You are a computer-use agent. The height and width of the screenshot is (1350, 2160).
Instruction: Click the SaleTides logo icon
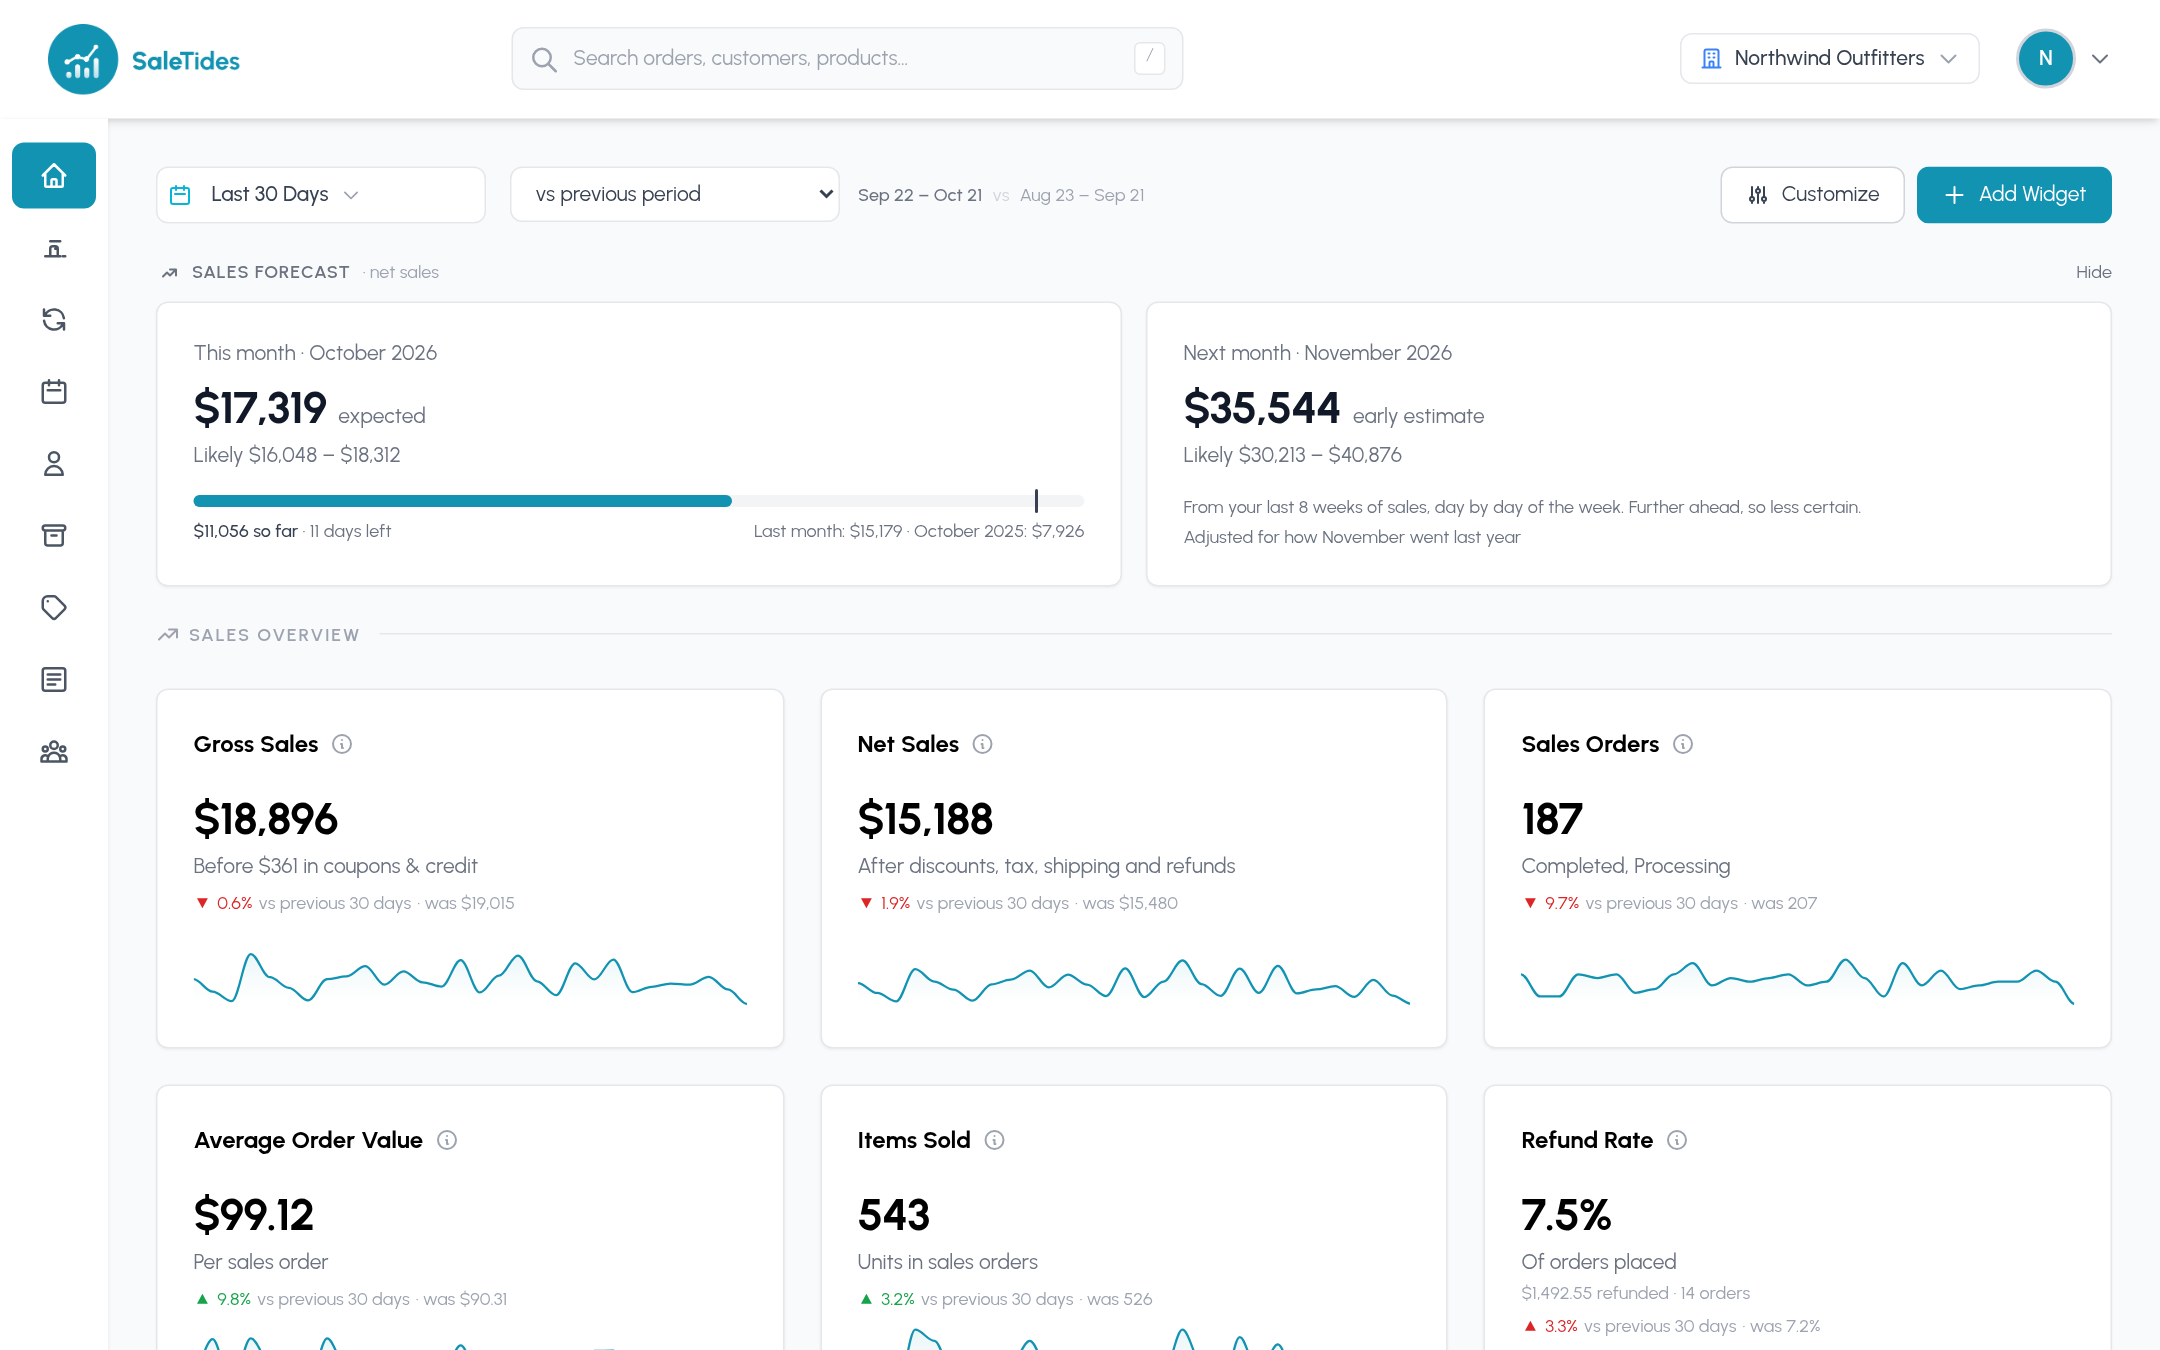tap(83, 60)
